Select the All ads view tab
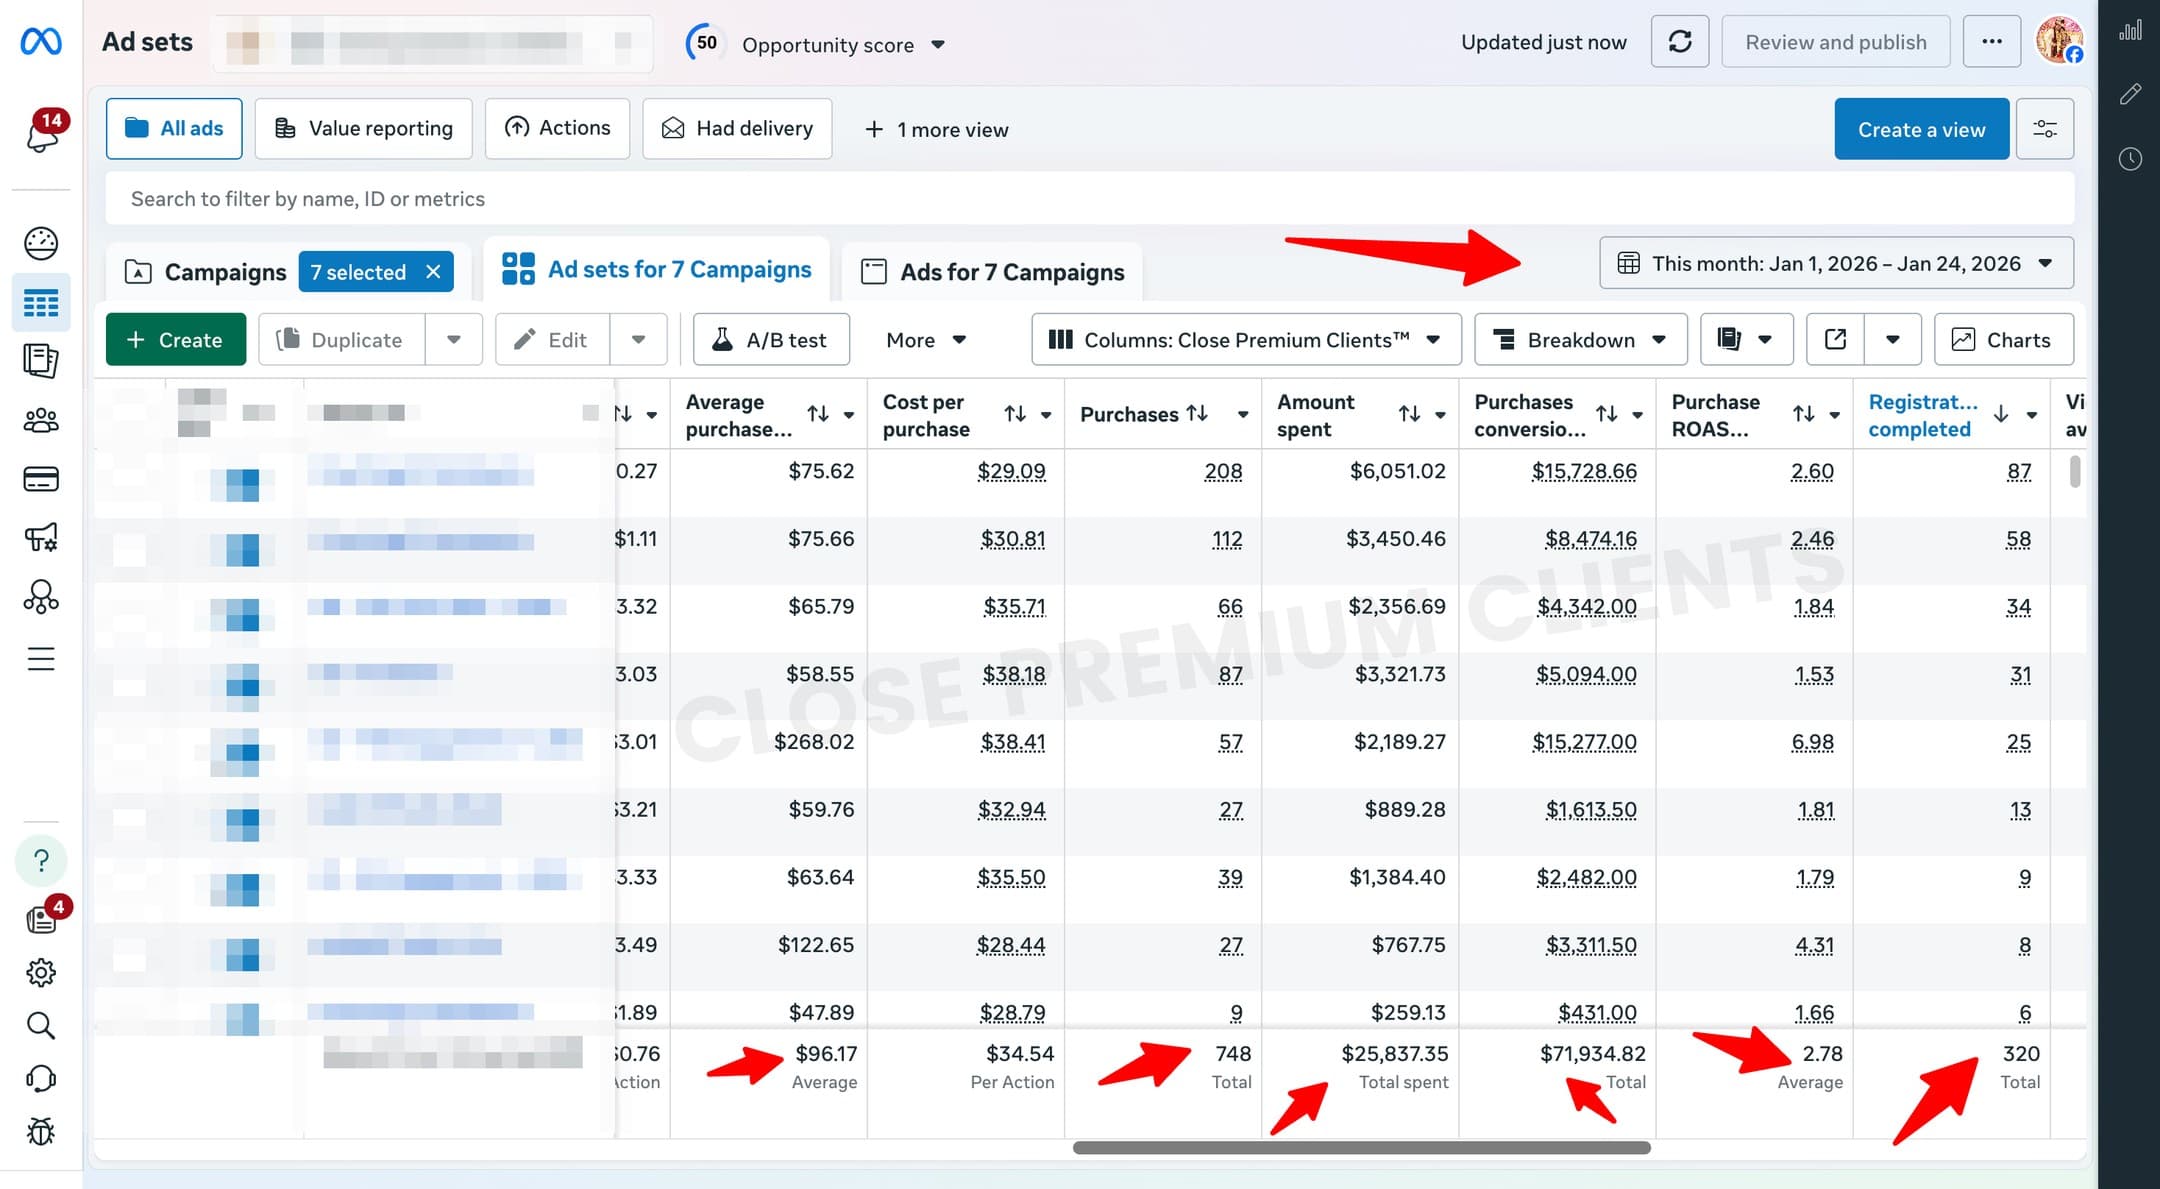 (x=174, y=128)
